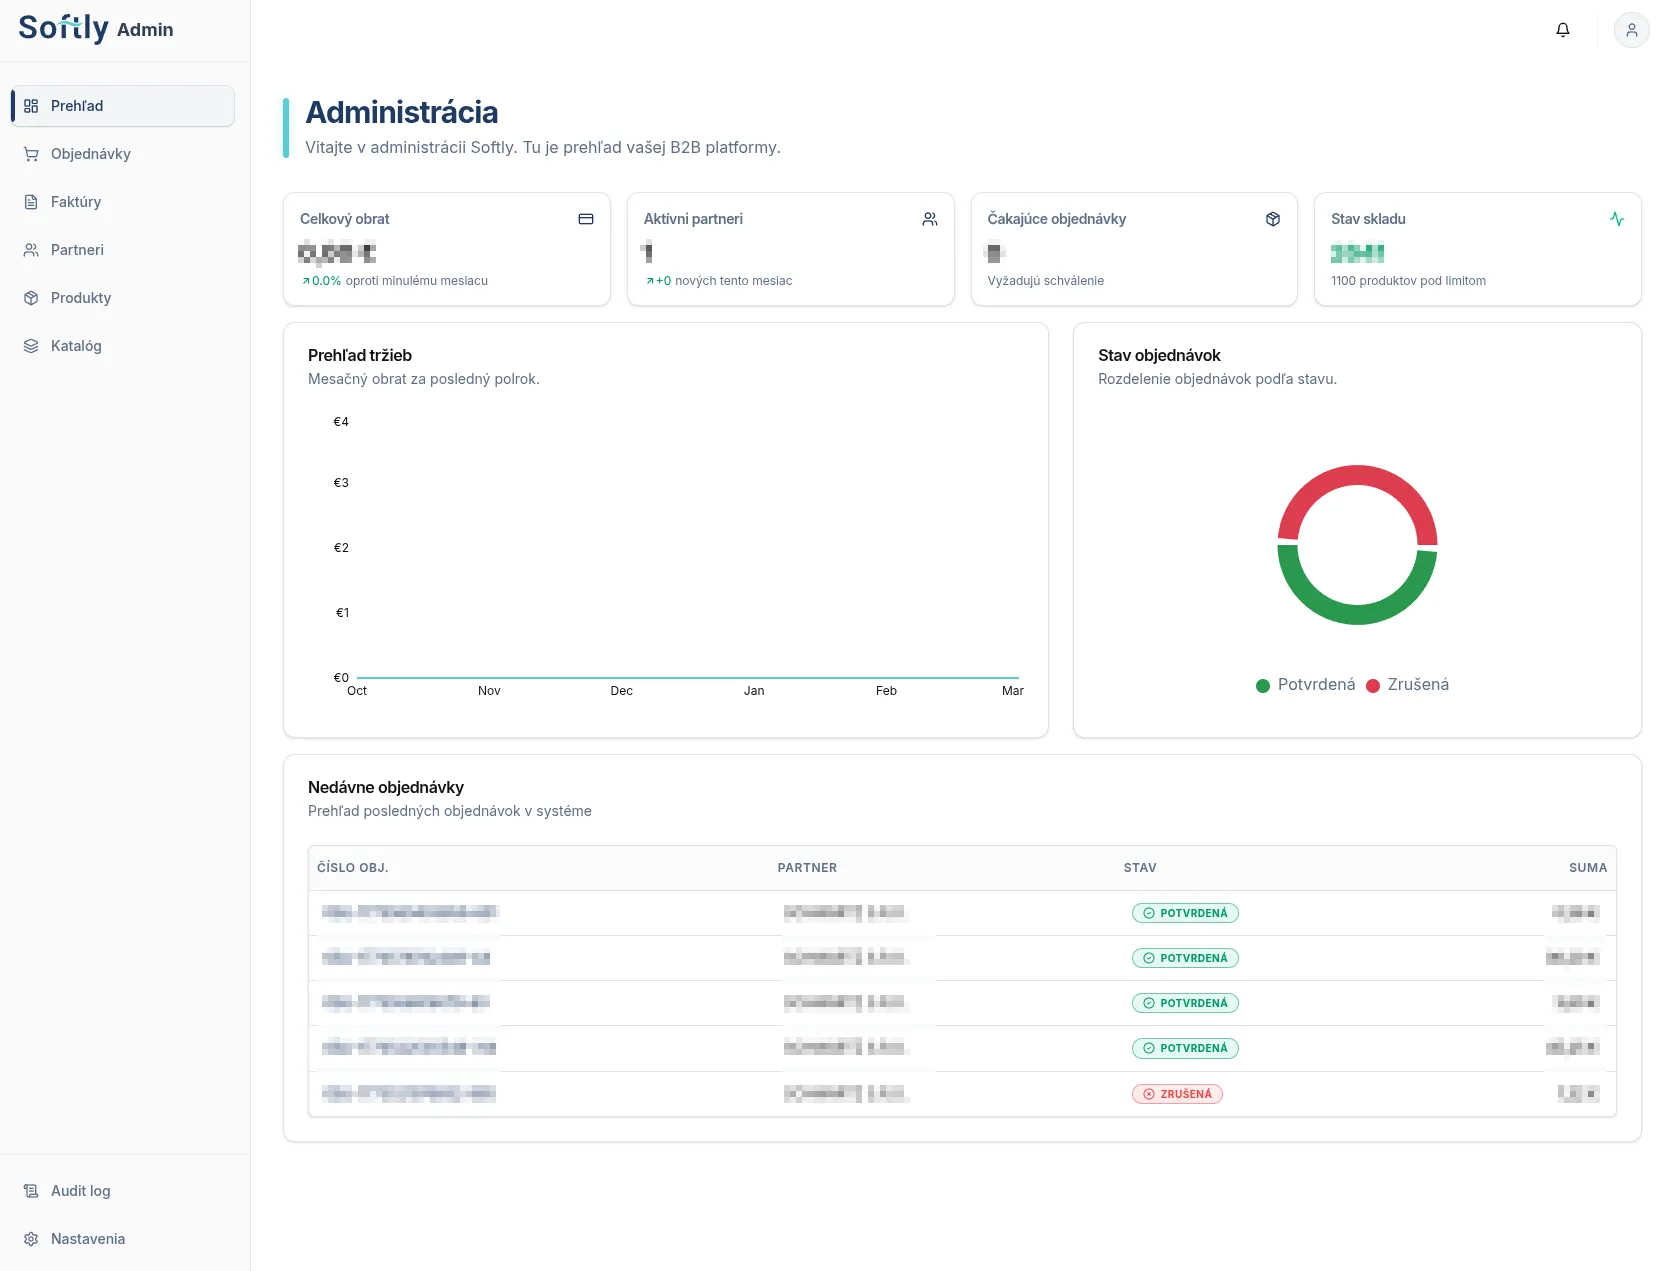Viewport: 1670px width, 1271px height.
Task: Click the activity icon on Stav skladu card
Action: 1618,219
